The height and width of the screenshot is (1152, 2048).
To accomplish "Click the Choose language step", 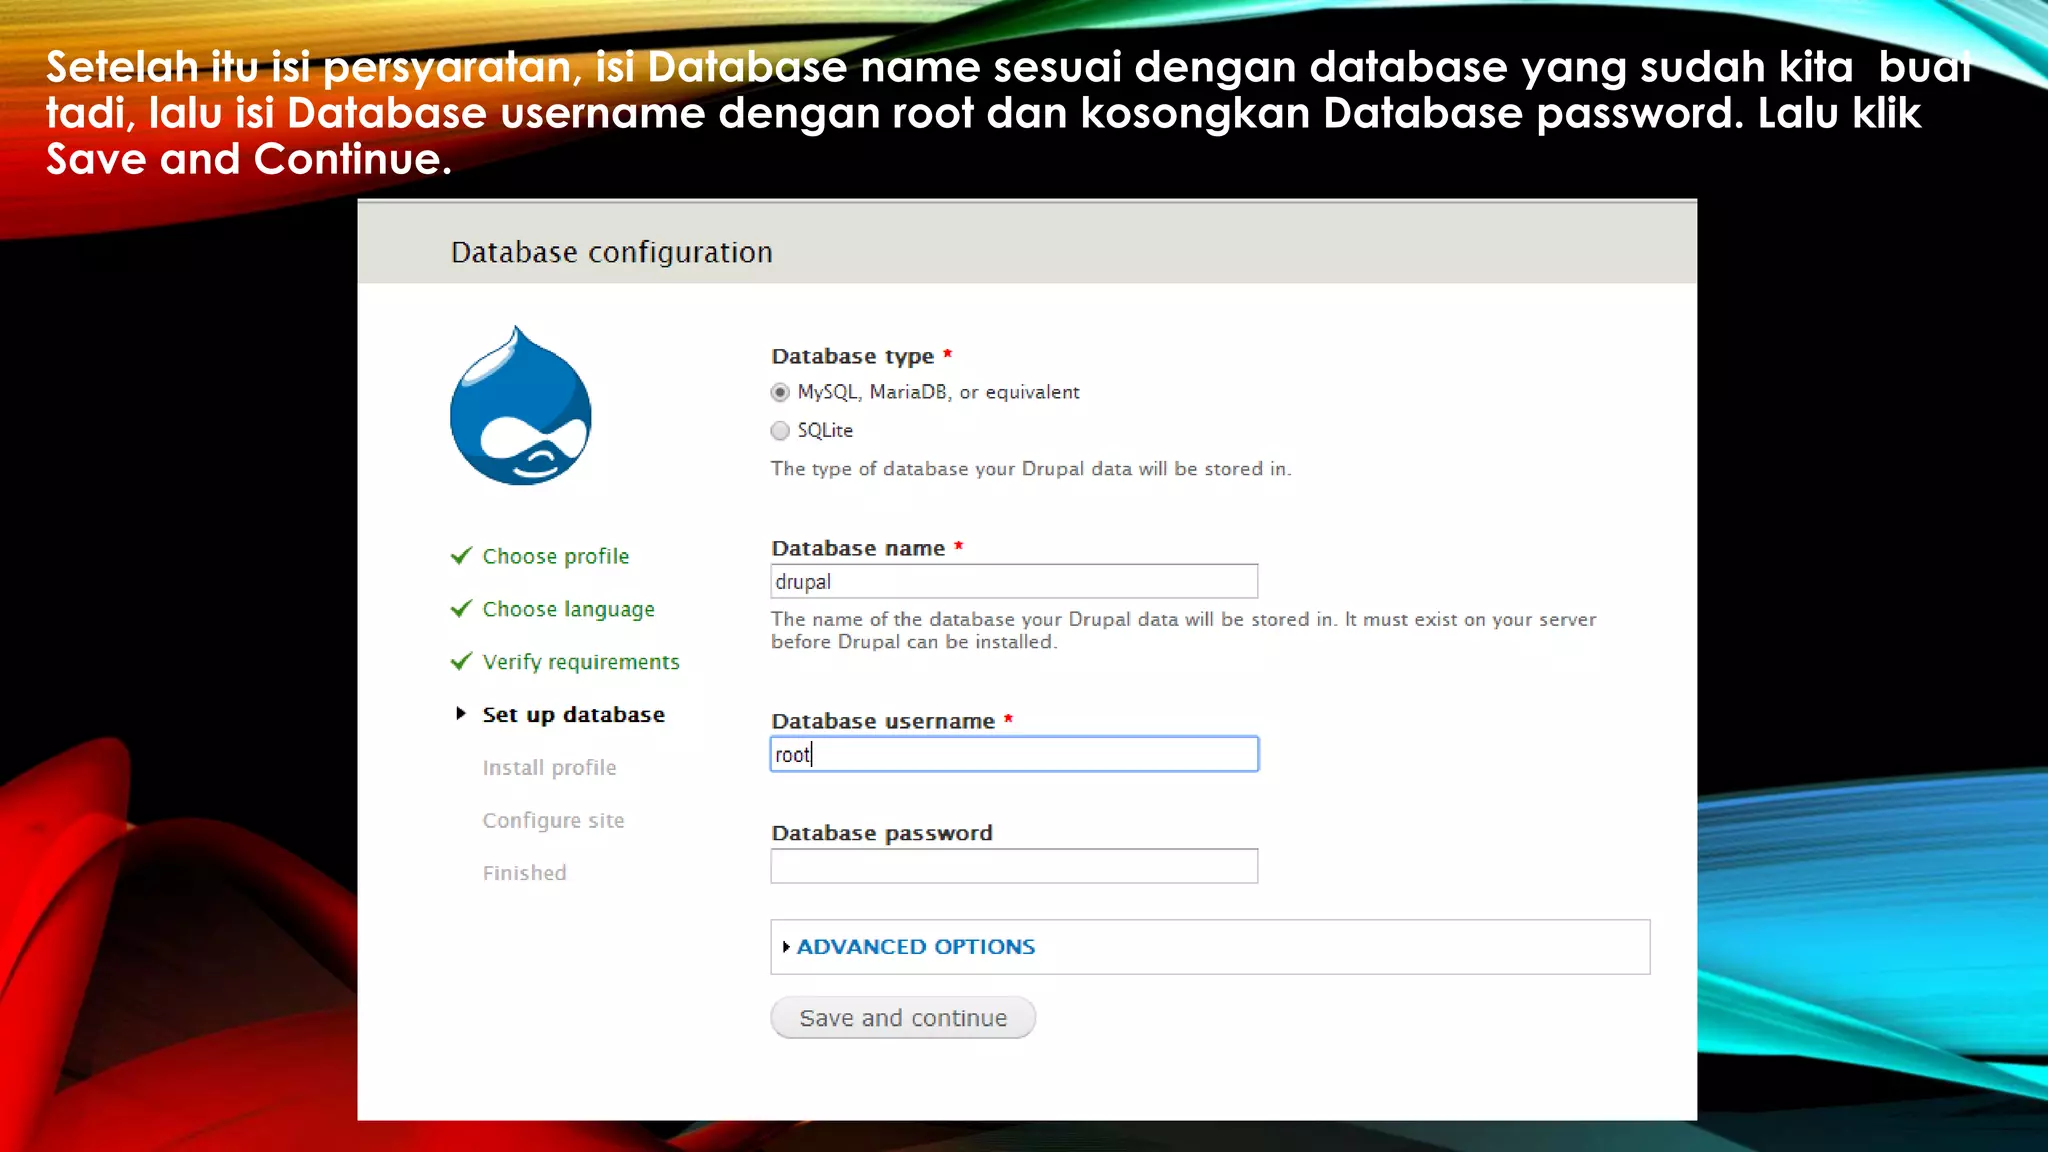I will [x=568, y=609].
